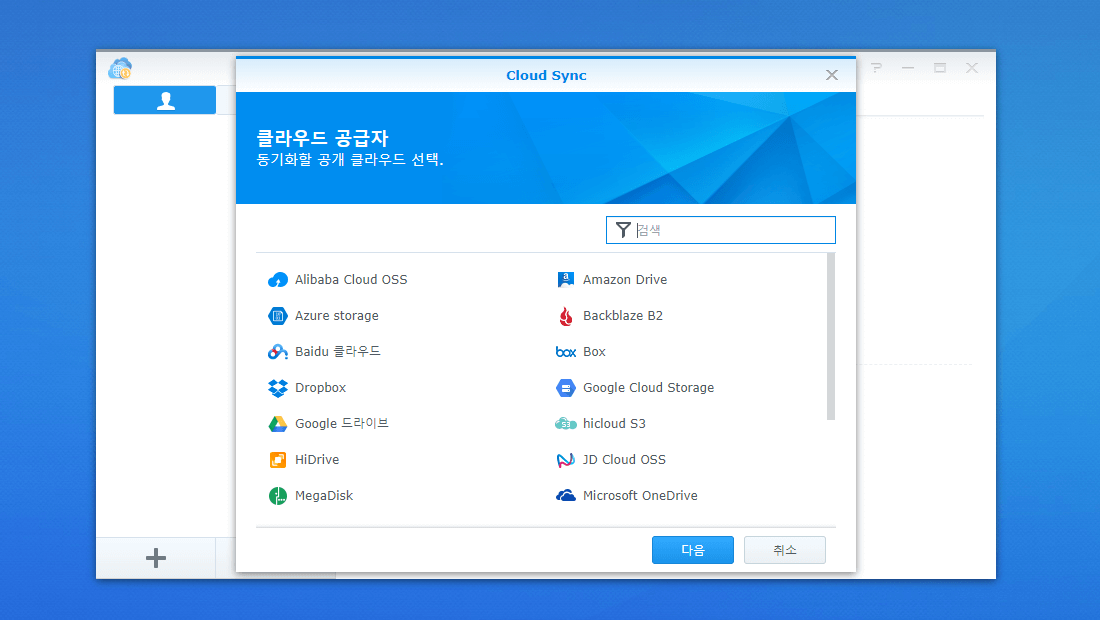Screen dimensions: 1100x620
Task: Select the Alibaba Cloud OSS icon
Action: click(278, 280)
